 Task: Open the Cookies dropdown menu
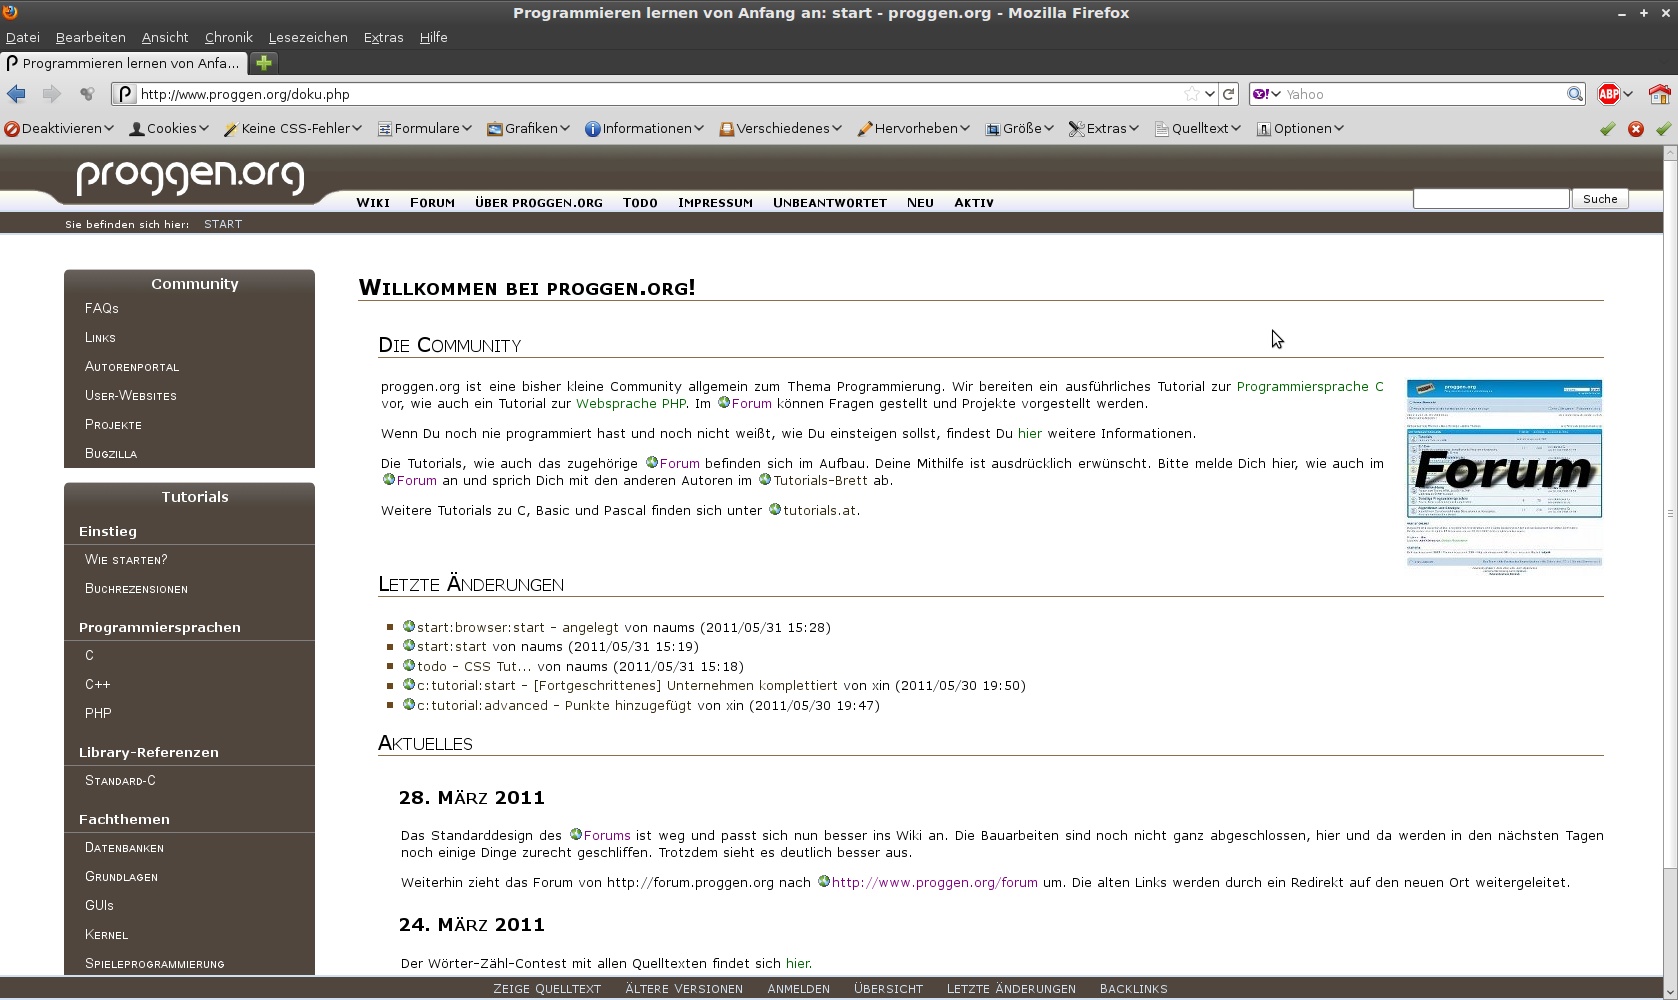pyautogui.click(x=169, y=129)
